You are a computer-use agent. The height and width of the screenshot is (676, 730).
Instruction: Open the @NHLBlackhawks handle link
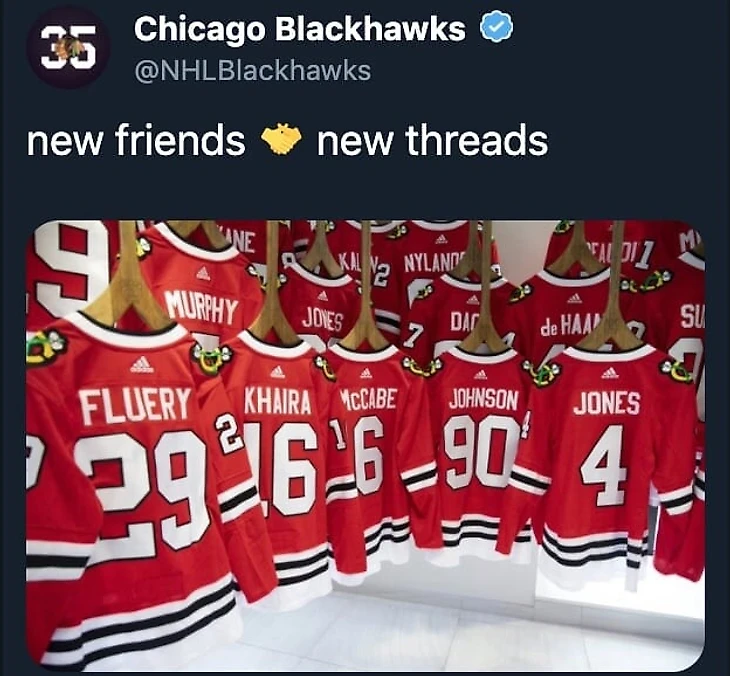tap(252, 71)
